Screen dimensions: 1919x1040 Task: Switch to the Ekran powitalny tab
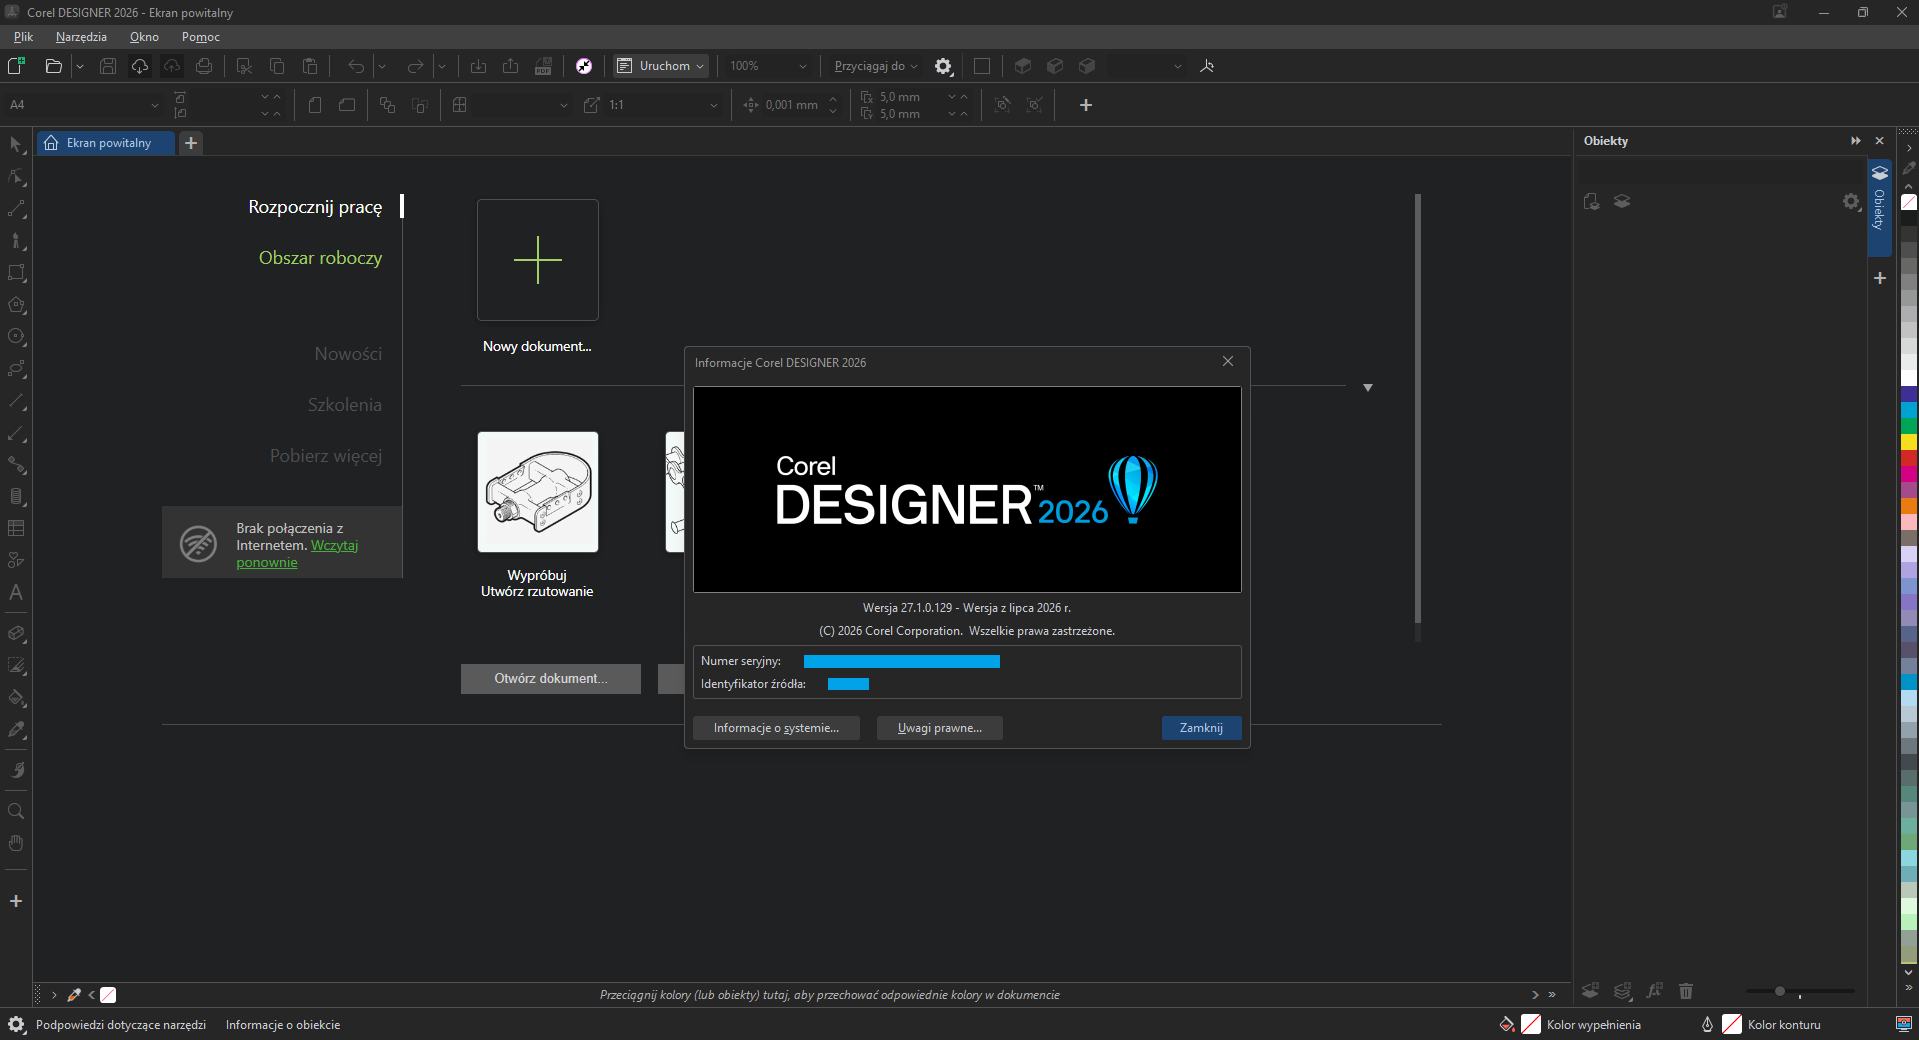[107, 143]
